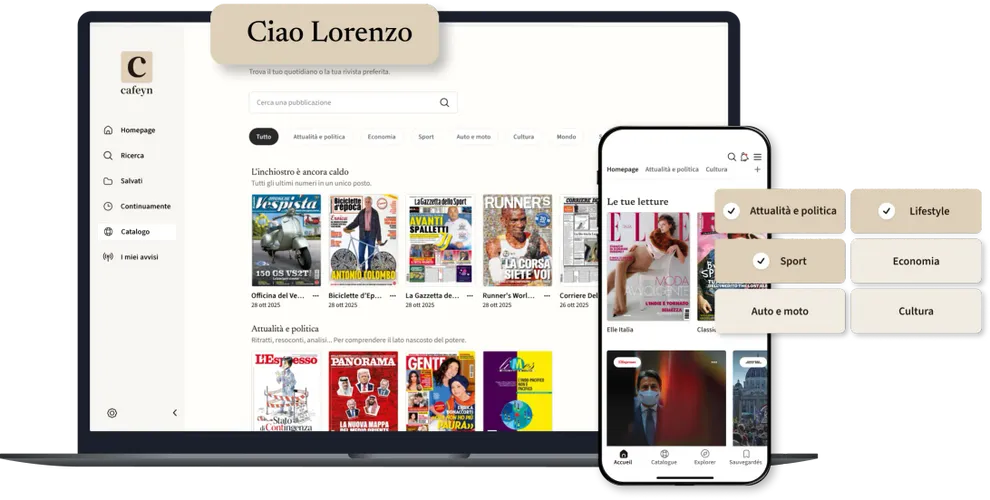Tap the Catalogue globe icon in the phone bar

tap(664, 454)
